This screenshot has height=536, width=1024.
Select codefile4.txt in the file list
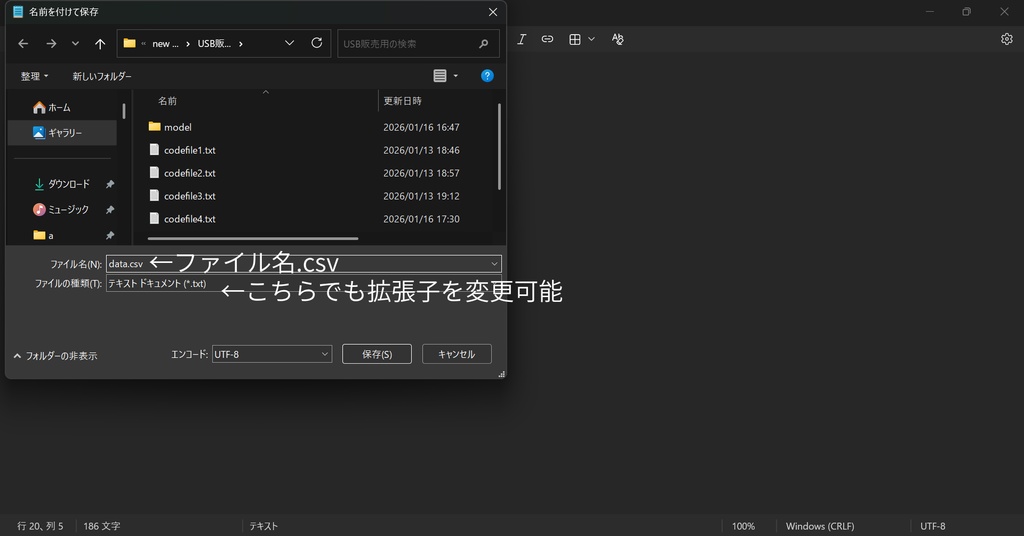click(x=182, y=219)
